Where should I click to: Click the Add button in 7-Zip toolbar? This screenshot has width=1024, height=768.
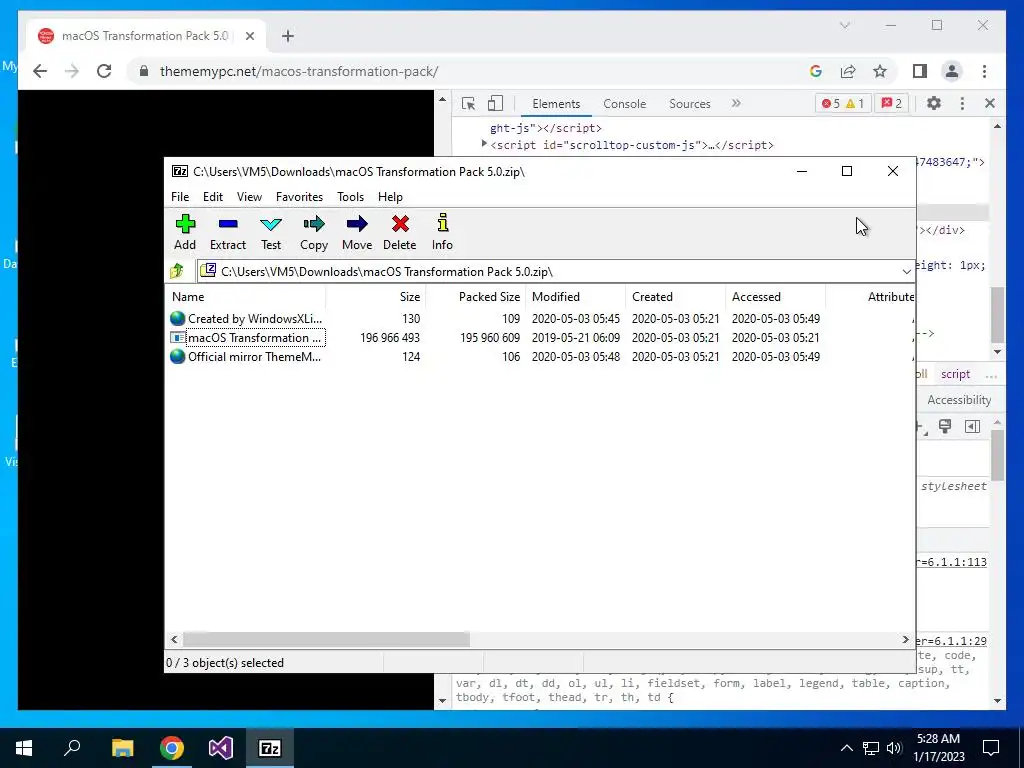(x=185, y=232)
